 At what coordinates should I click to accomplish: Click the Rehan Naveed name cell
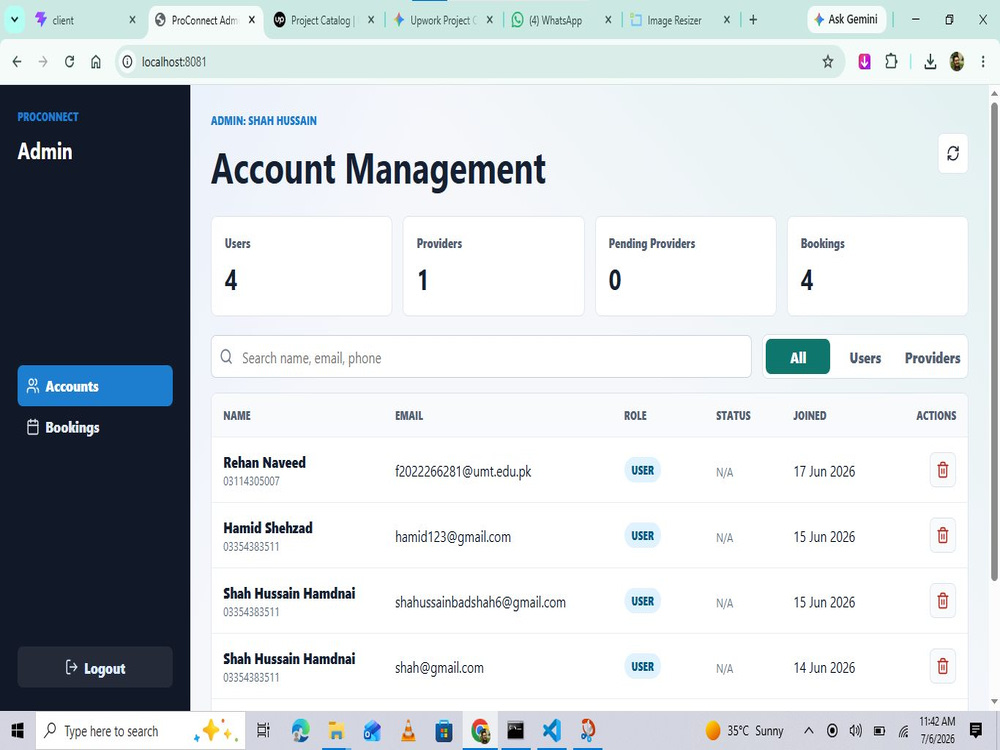pyautogui.click(x=264, y=462)
